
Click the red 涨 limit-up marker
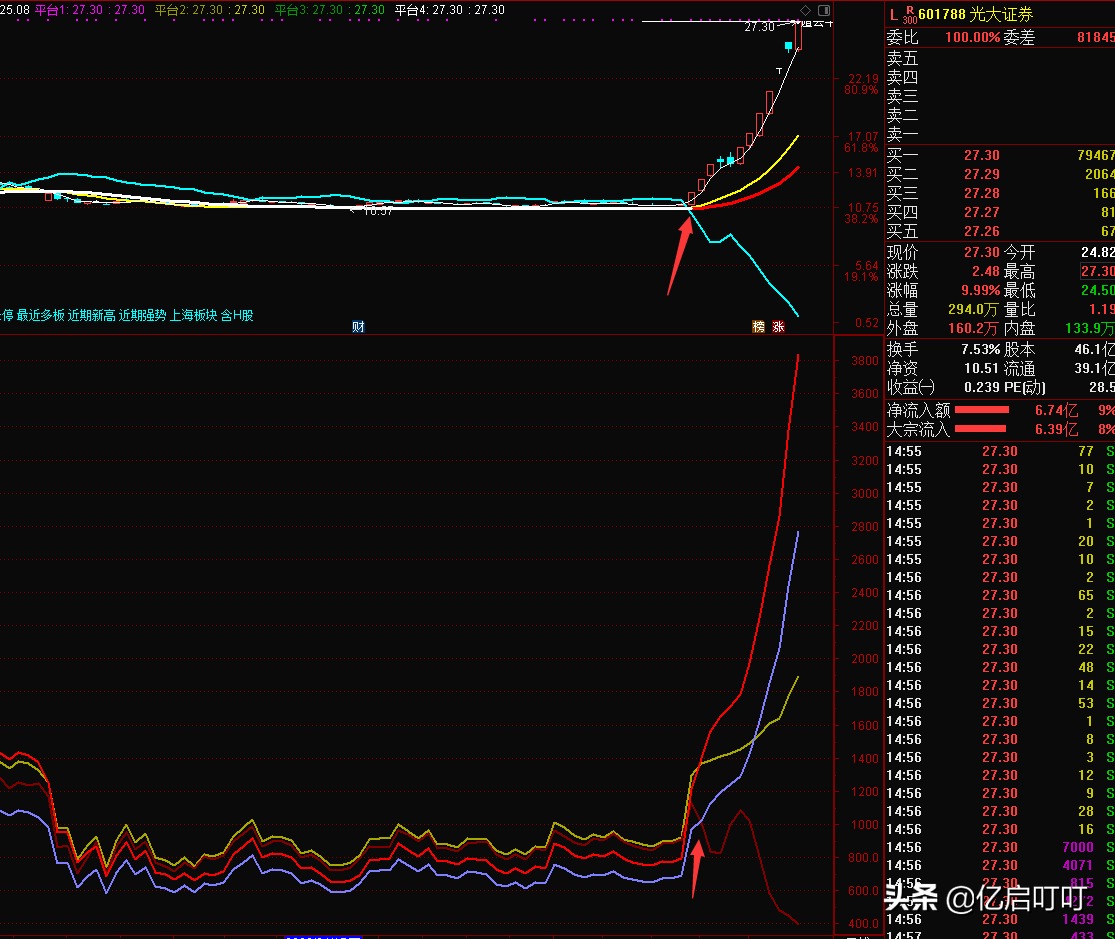coord(778,327)
